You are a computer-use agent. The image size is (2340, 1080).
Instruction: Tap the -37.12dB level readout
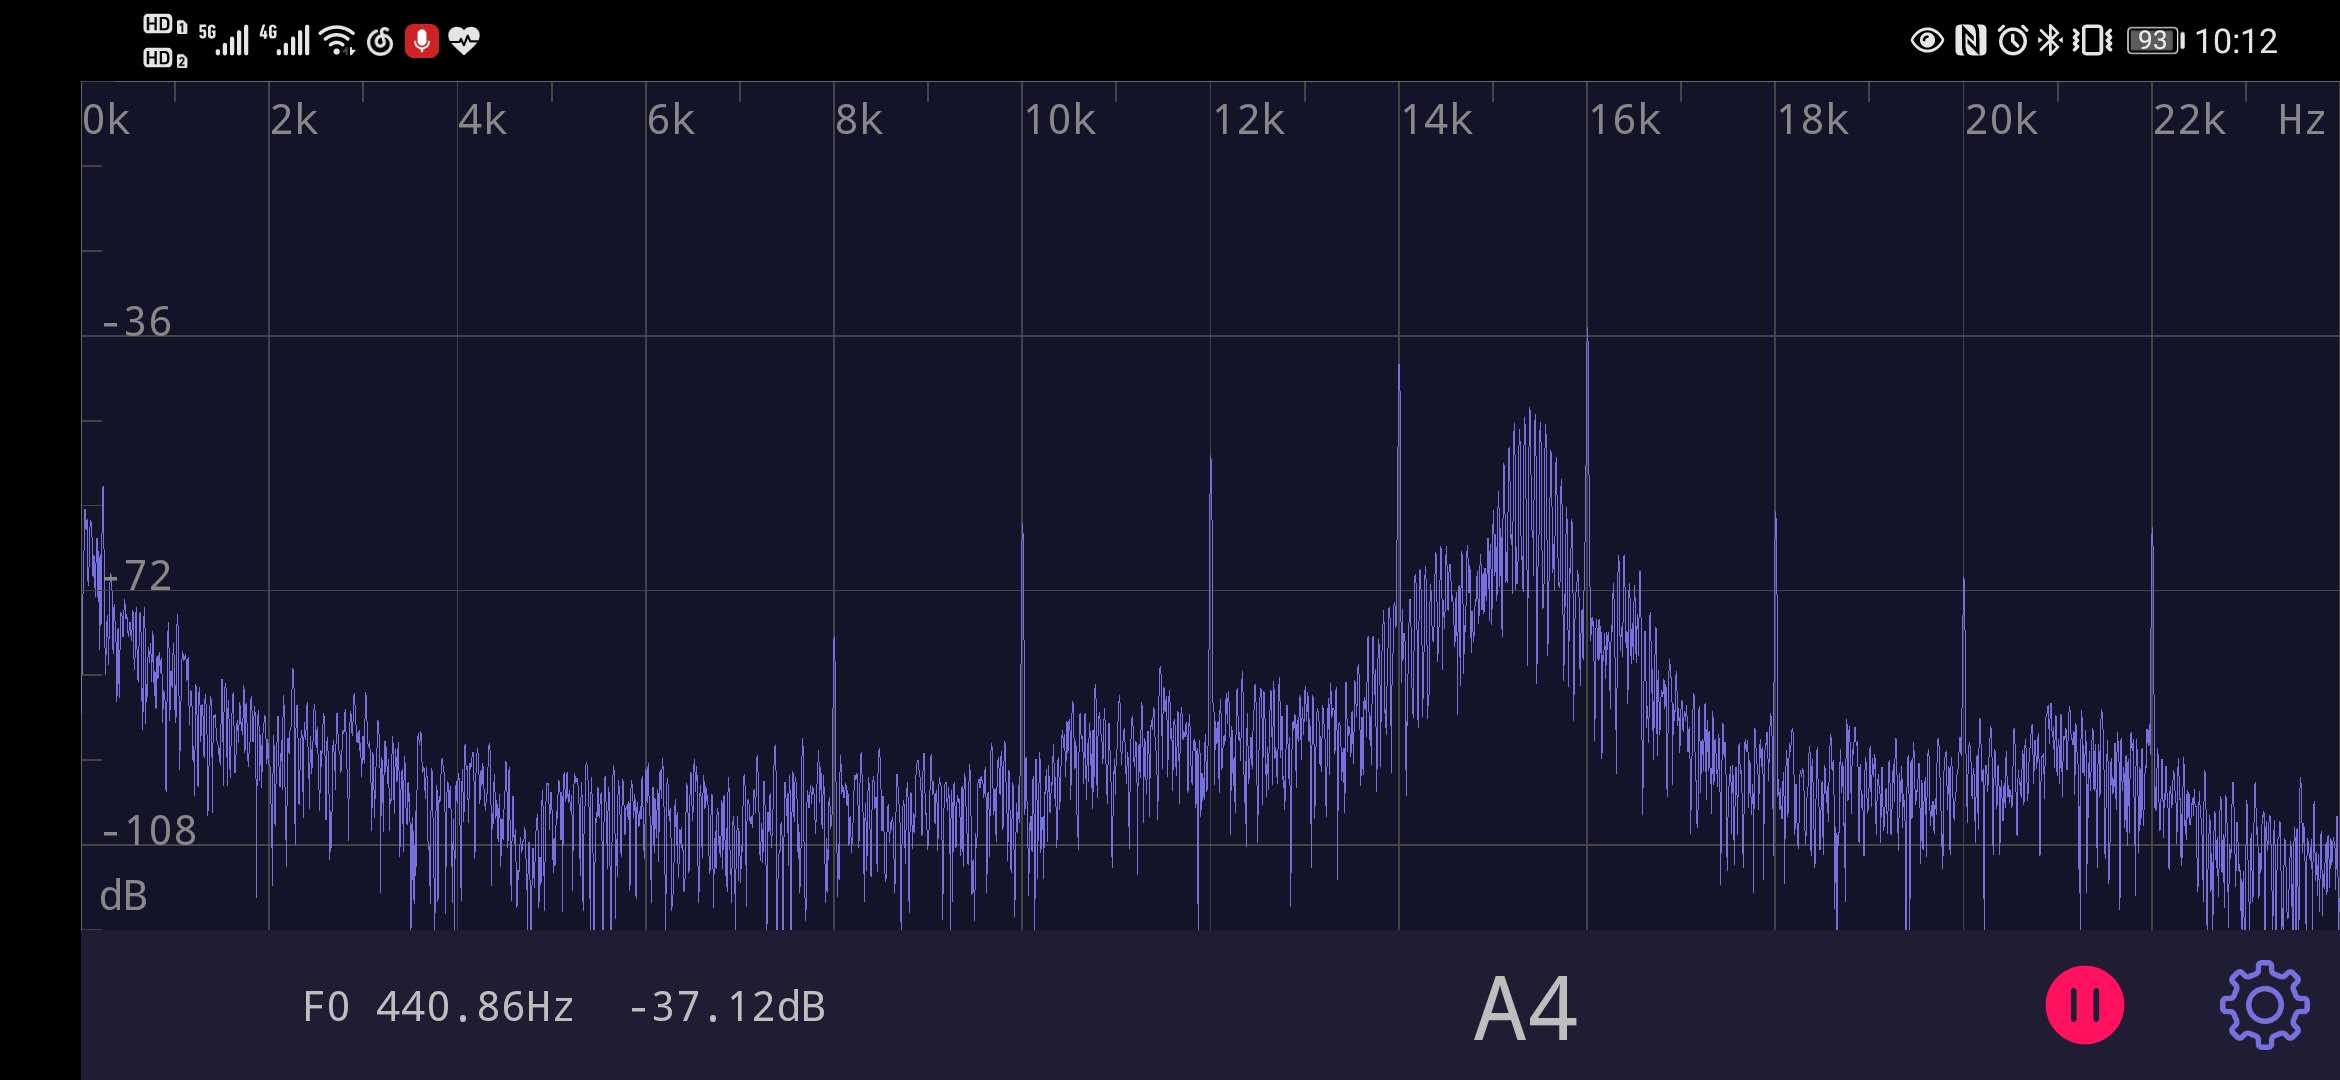point(727,1007)
